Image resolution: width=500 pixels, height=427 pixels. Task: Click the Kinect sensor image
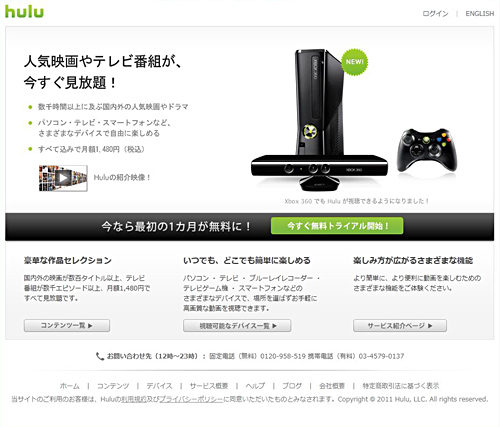click(x=319, y=173)
